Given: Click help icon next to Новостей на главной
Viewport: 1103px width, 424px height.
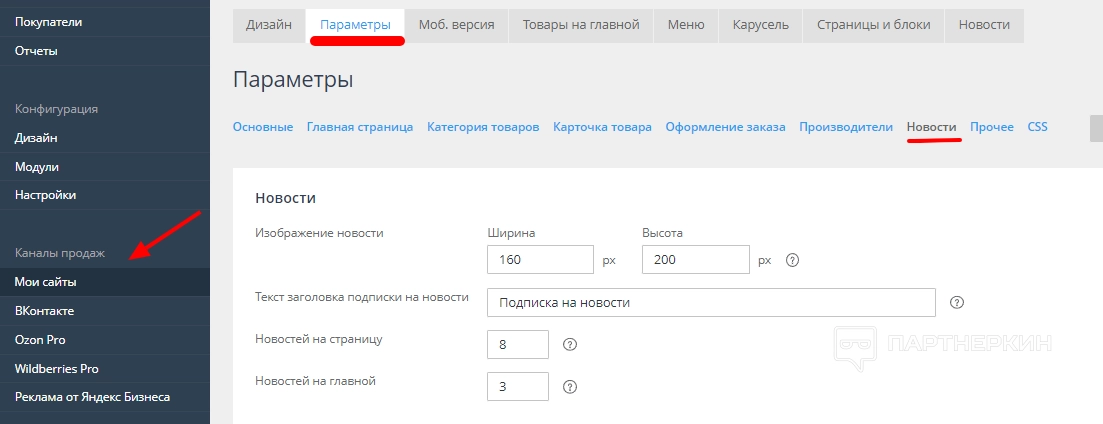Looking at the screenshot, I should [x=571, y=387].
